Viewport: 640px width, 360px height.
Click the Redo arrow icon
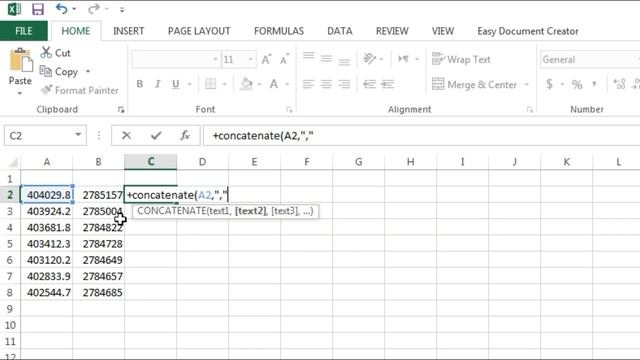(x=93, y=9)
